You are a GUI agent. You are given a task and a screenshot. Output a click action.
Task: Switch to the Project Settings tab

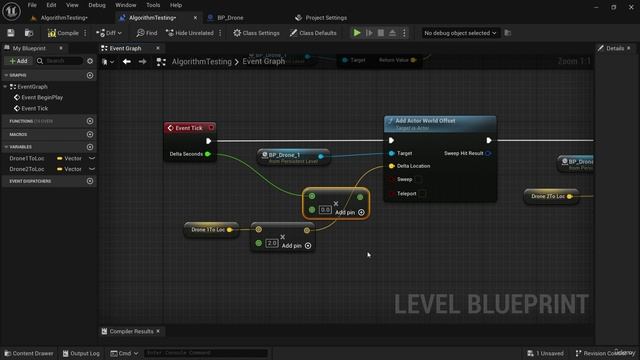(322, 18)
